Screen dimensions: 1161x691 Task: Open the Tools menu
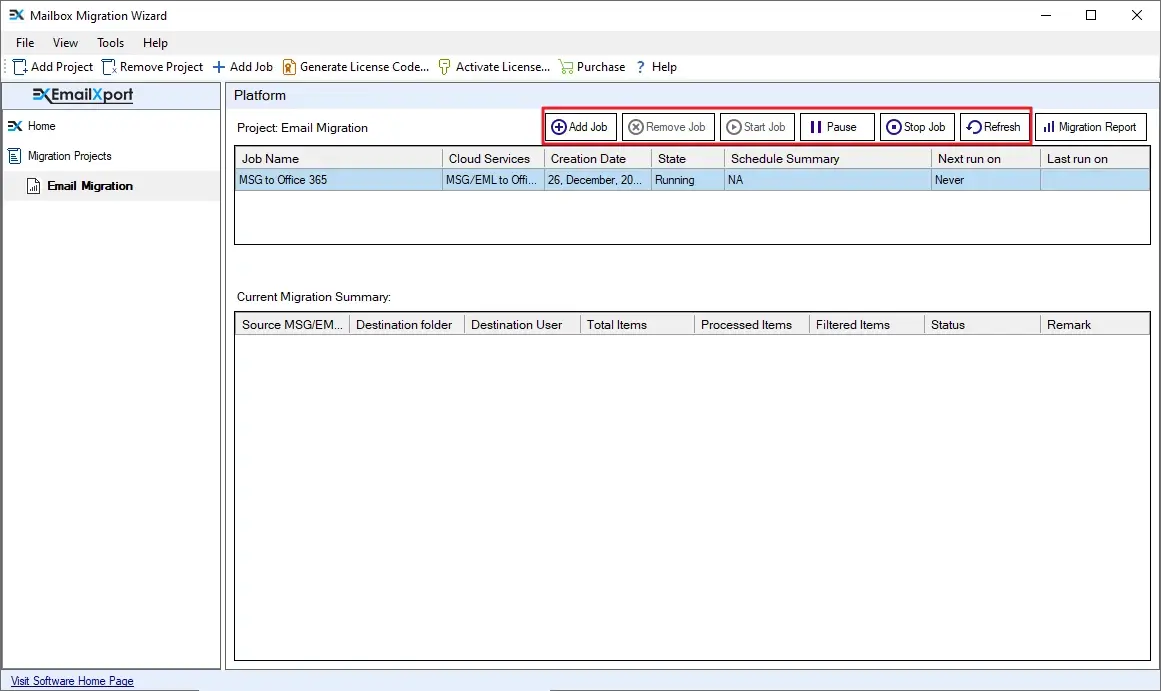click(110, 43)
